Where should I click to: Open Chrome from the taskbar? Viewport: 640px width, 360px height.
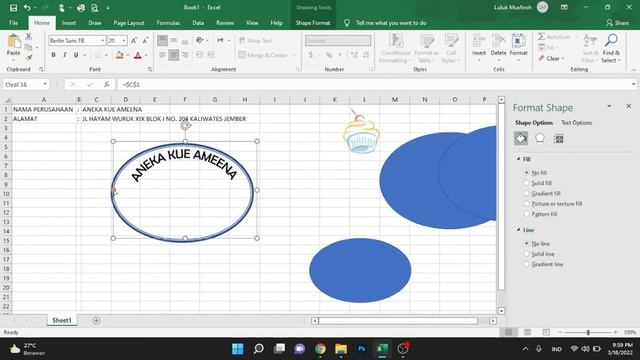click(x=320, y=349)
